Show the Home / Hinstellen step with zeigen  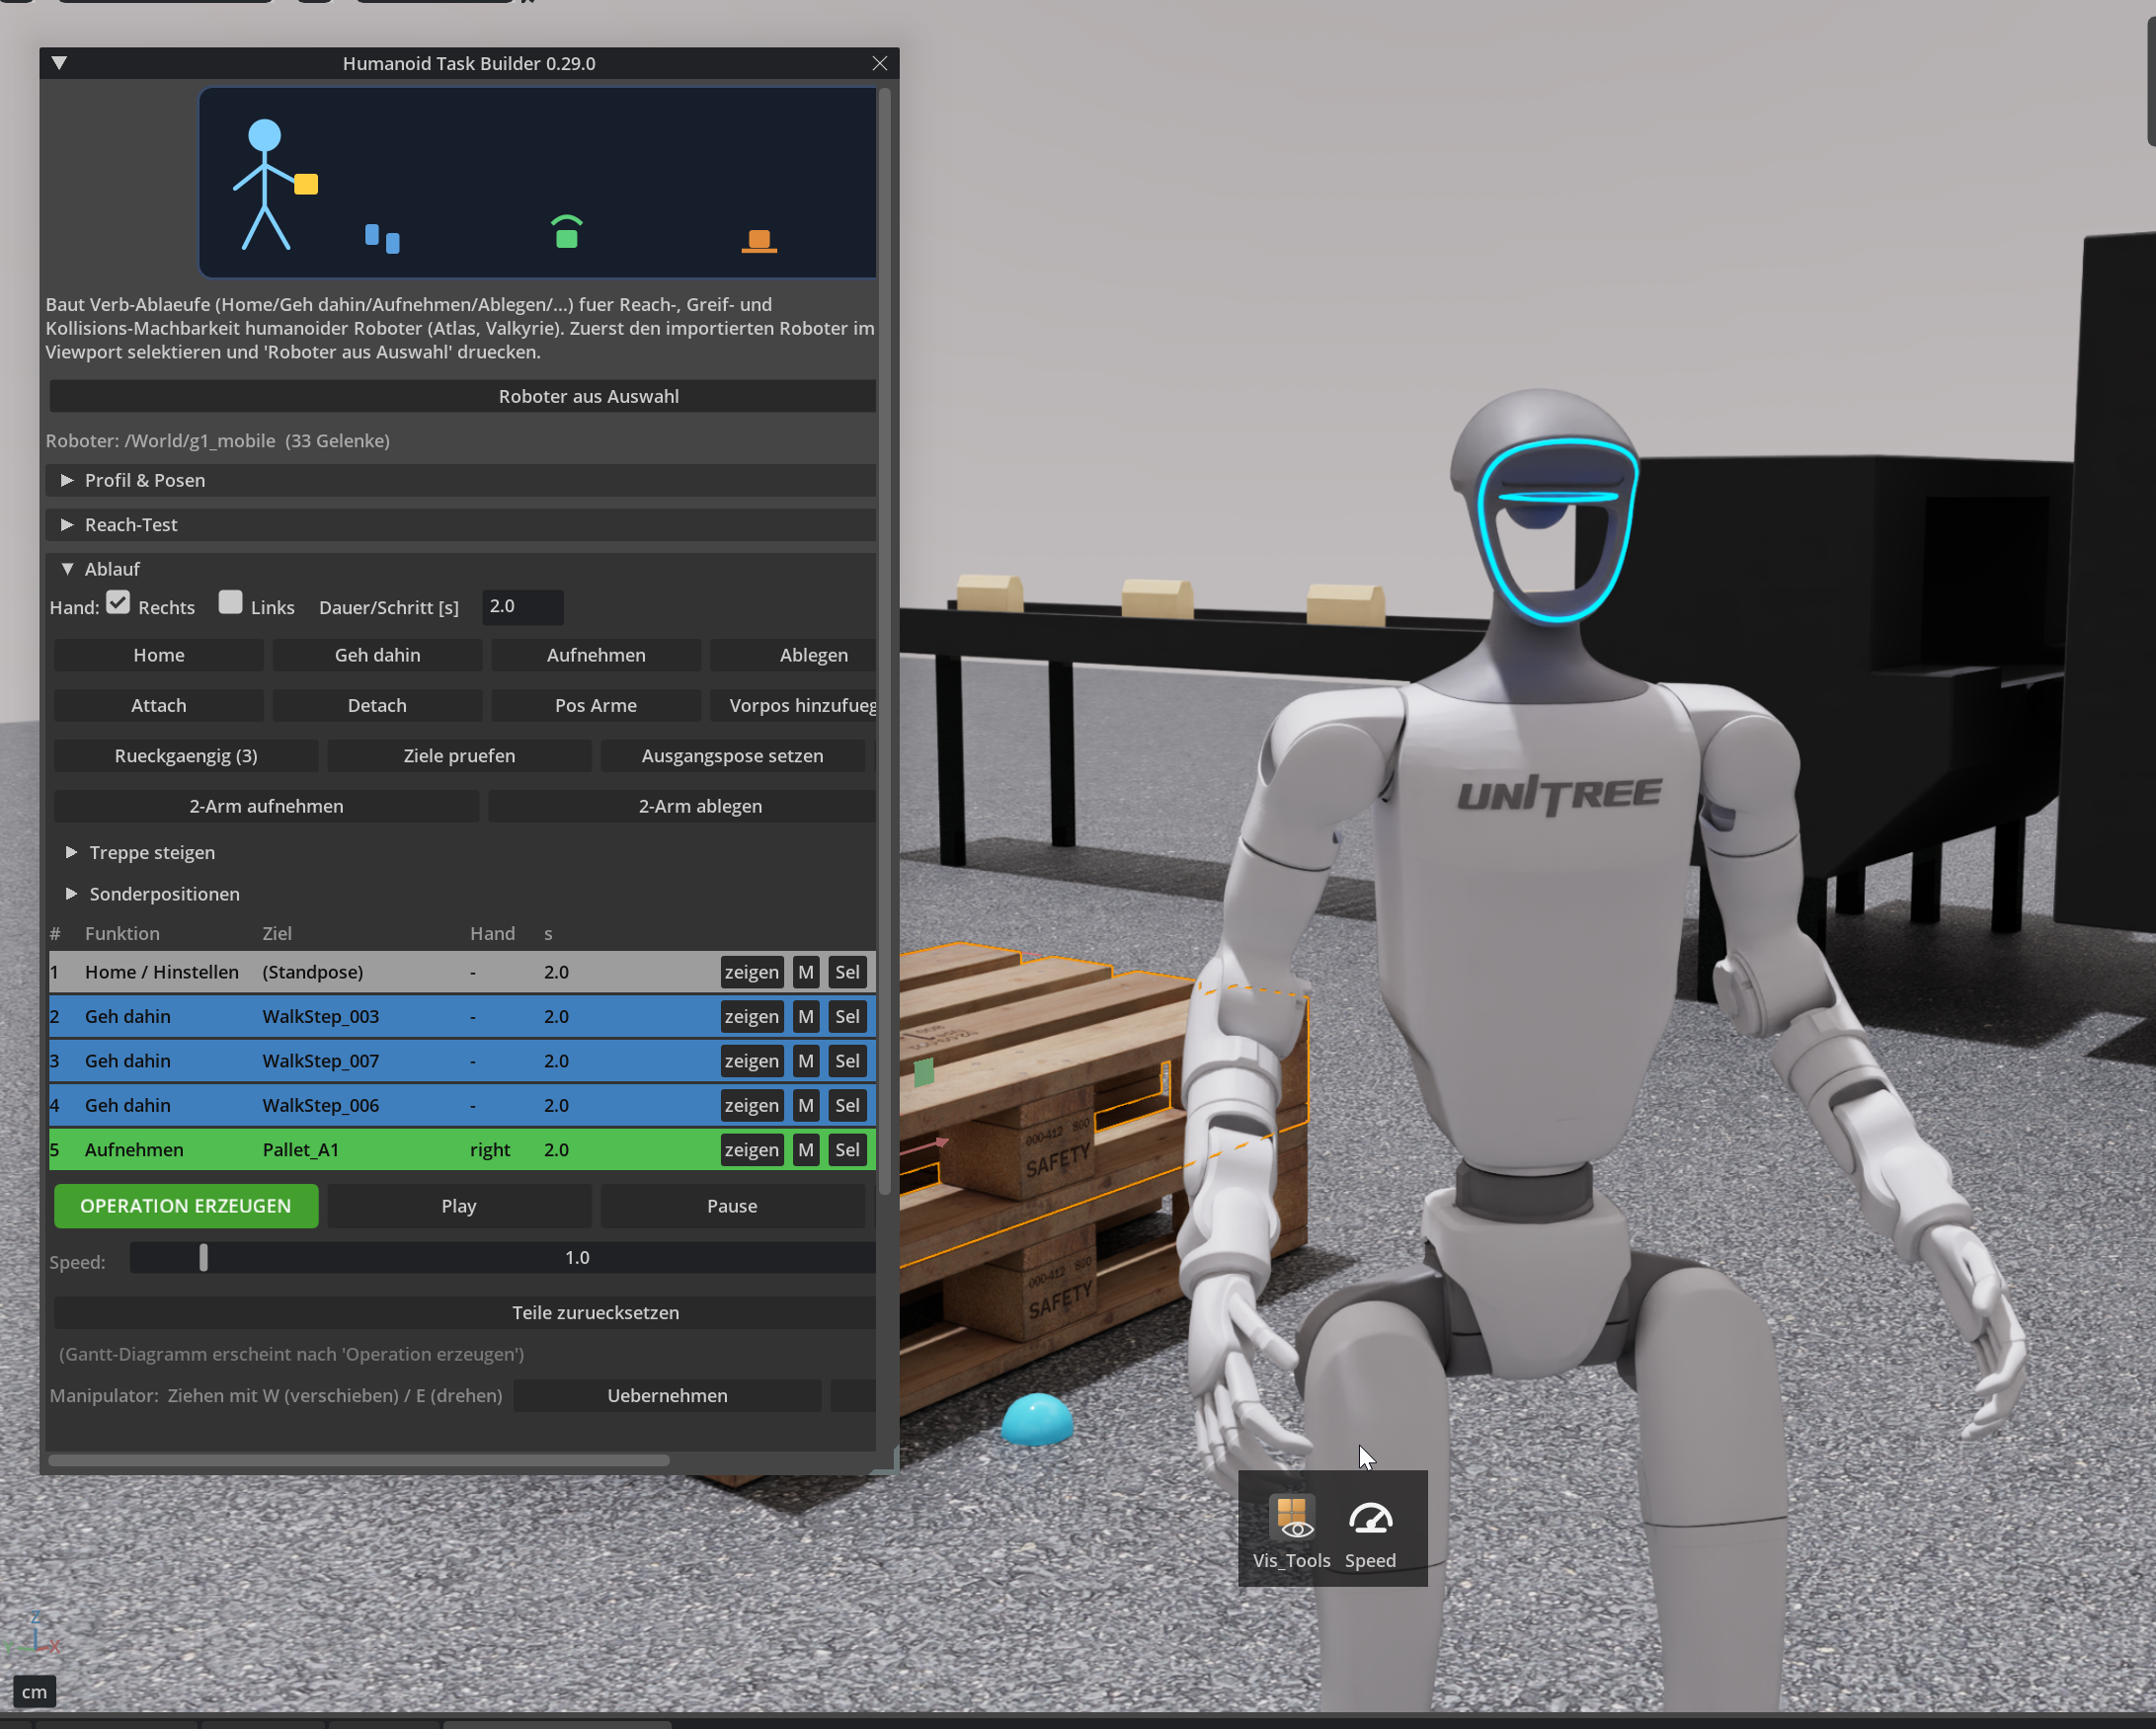(751, 972)
